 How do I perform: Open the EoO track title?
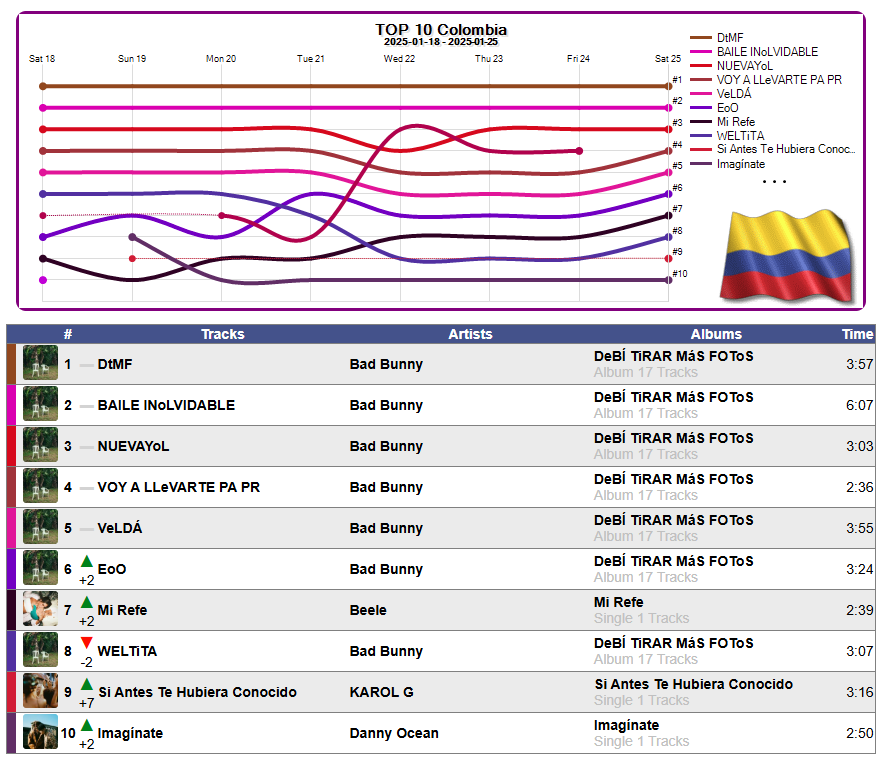tap(112, 569)
